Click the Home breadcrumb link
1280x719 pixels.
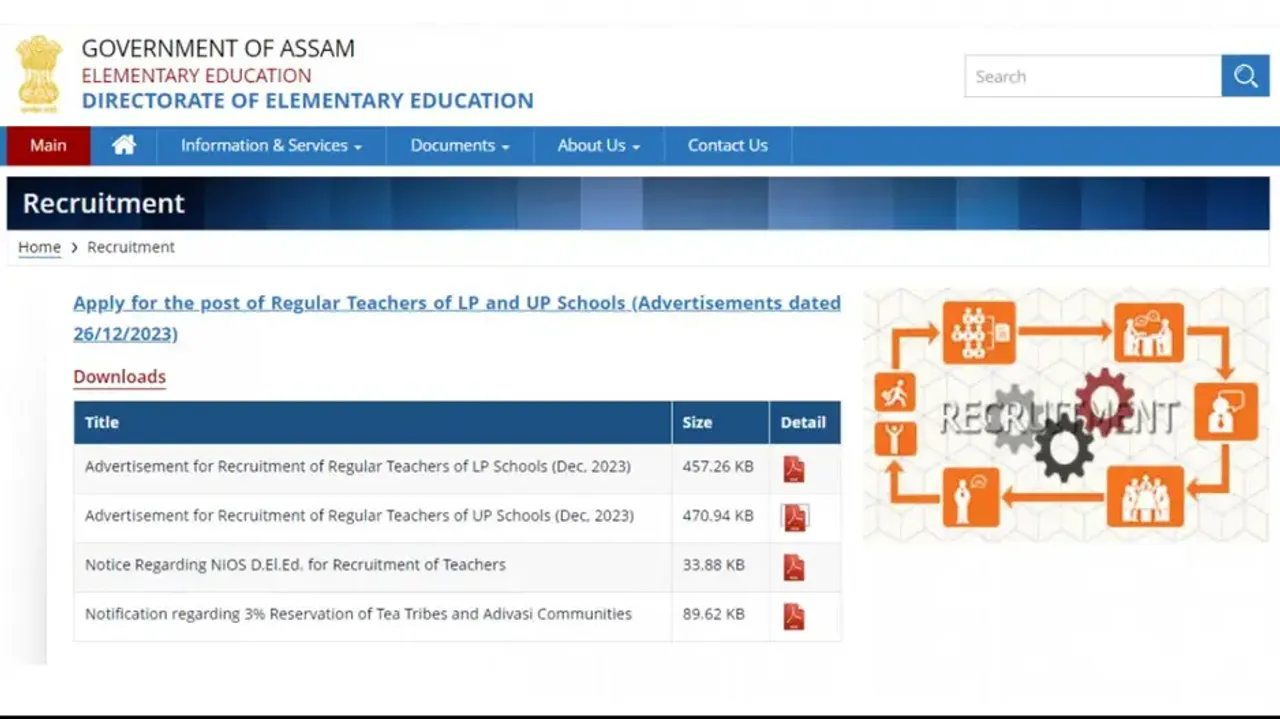point(39,247)
